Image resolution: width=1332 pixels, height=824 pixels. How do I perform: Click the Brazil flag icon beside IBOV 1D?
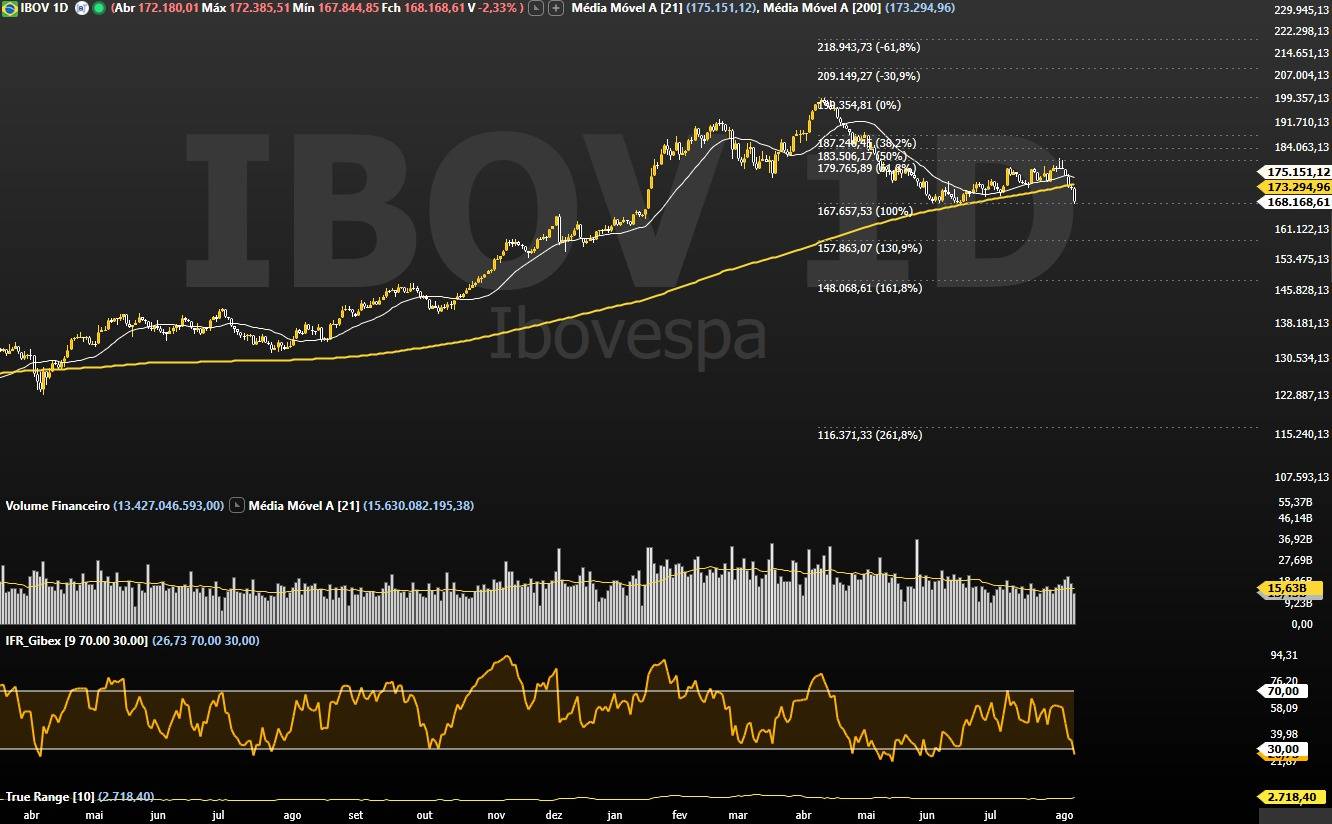(9, 8)
